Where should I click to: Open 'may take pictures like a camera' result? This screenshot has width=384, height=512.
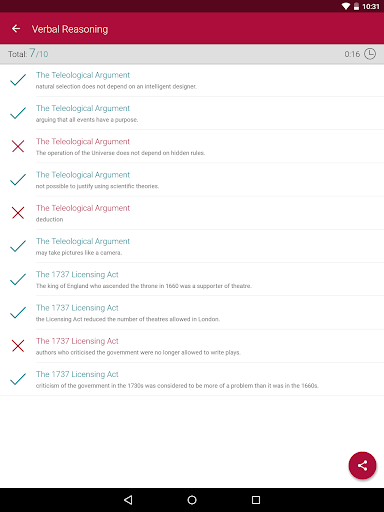pos(192,246)
